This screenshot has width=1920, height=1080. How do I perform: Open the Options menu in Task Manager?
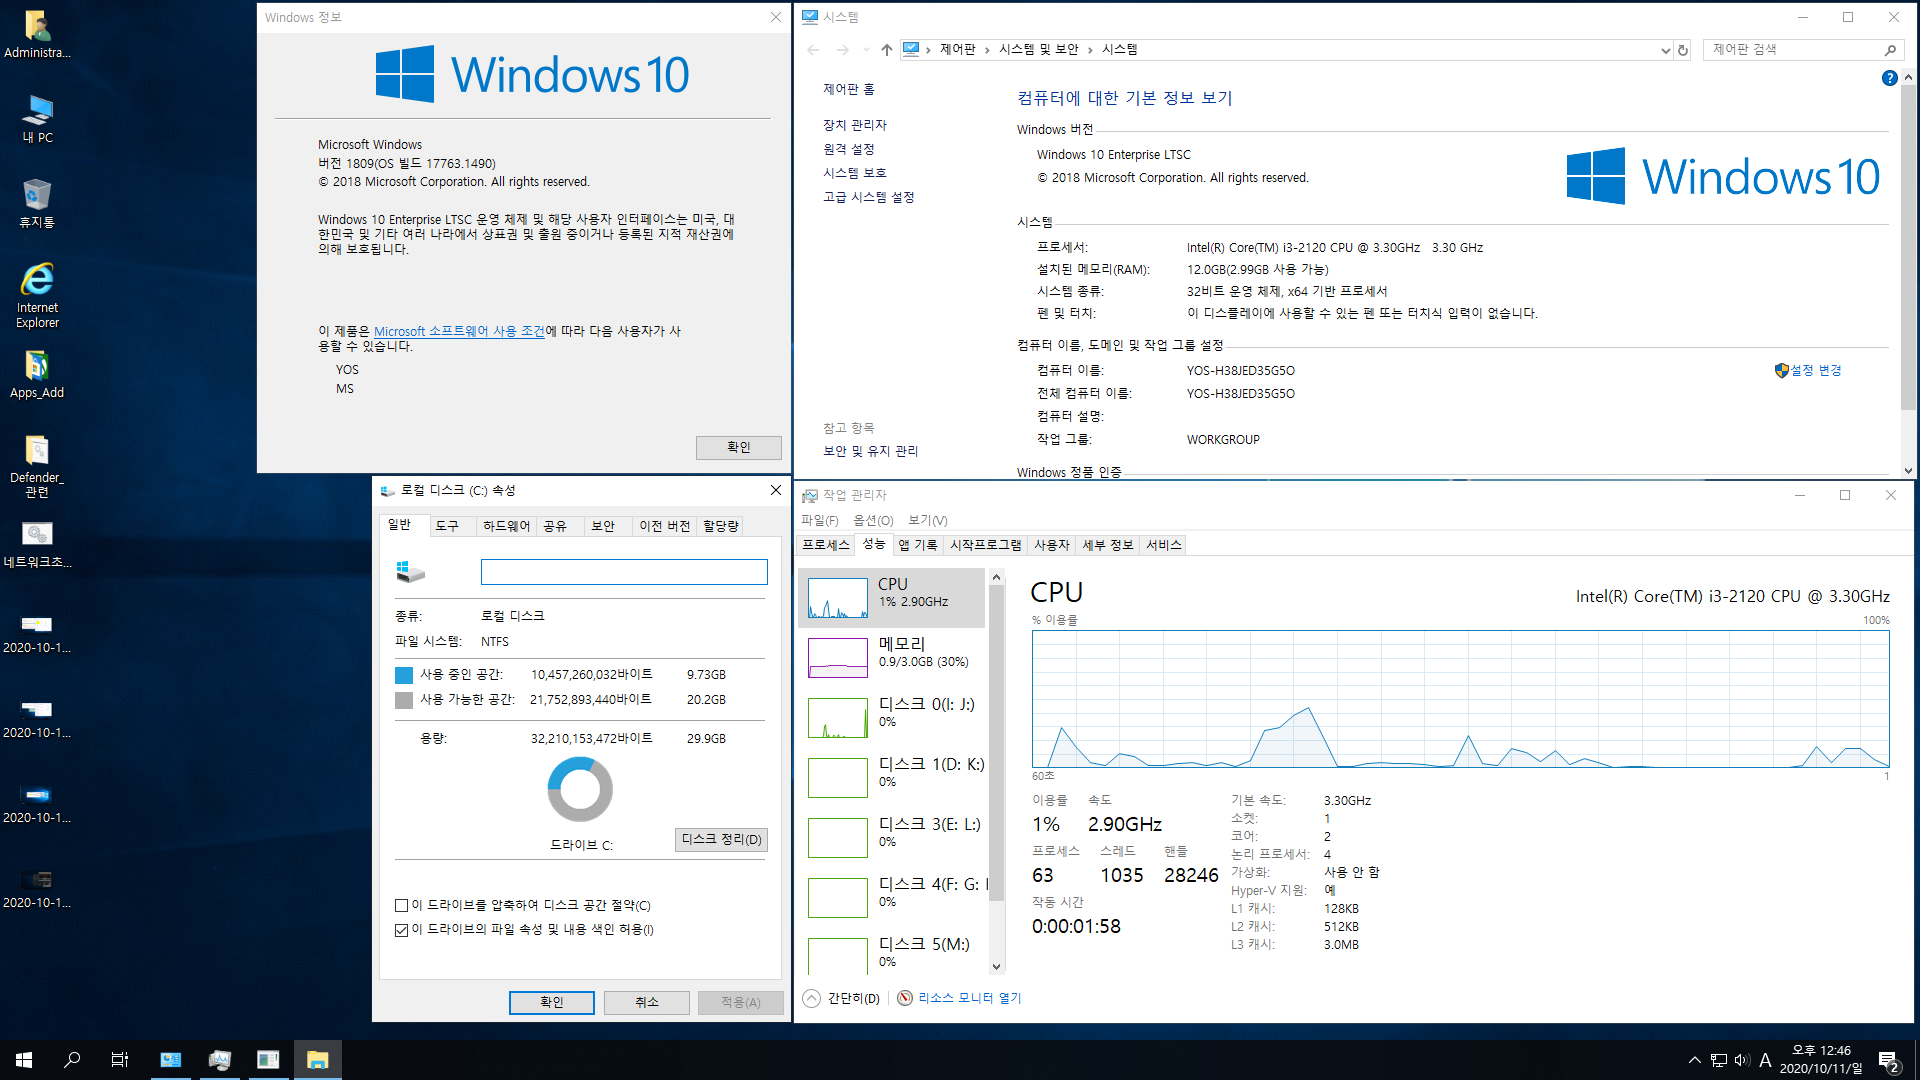872,520
